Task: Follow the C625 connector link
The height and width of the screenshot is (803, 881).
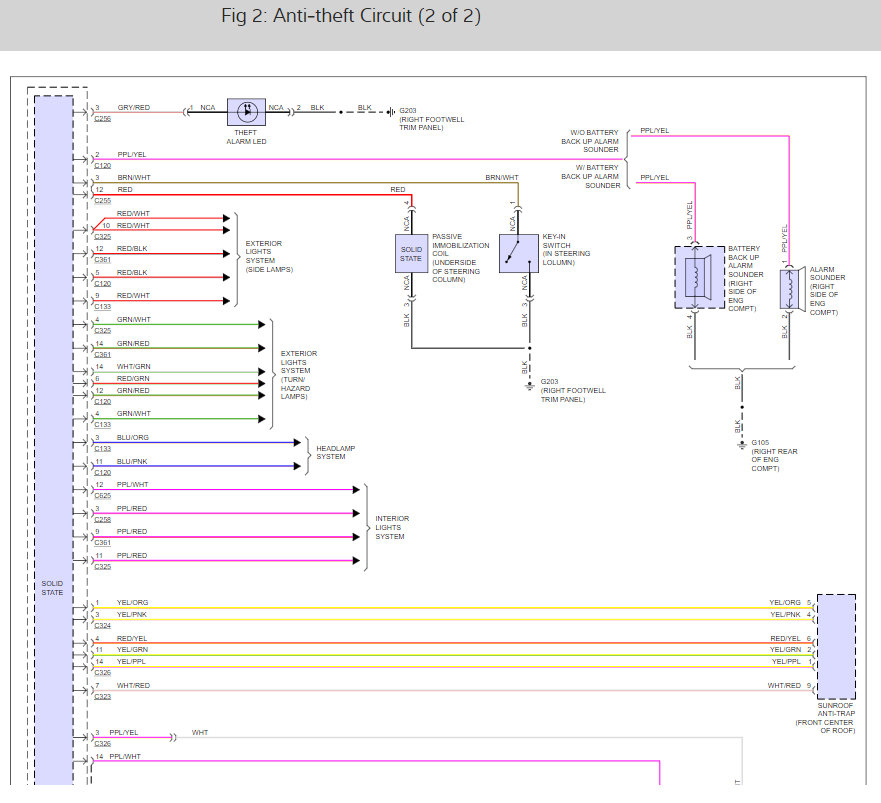Action: pyautogui.click(x=103, y=496)
